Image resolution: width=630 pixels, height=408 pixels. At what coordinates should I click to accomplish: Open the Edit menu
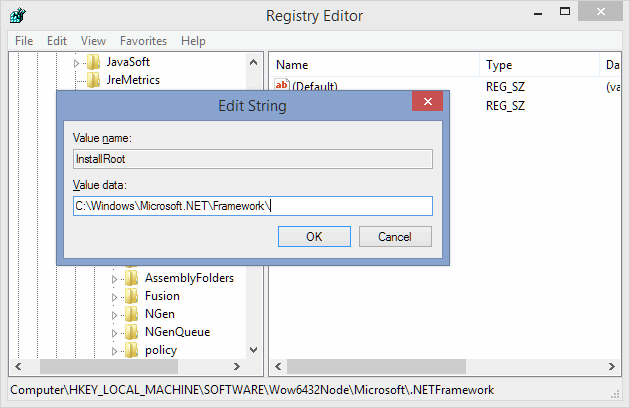pos(57,41)
